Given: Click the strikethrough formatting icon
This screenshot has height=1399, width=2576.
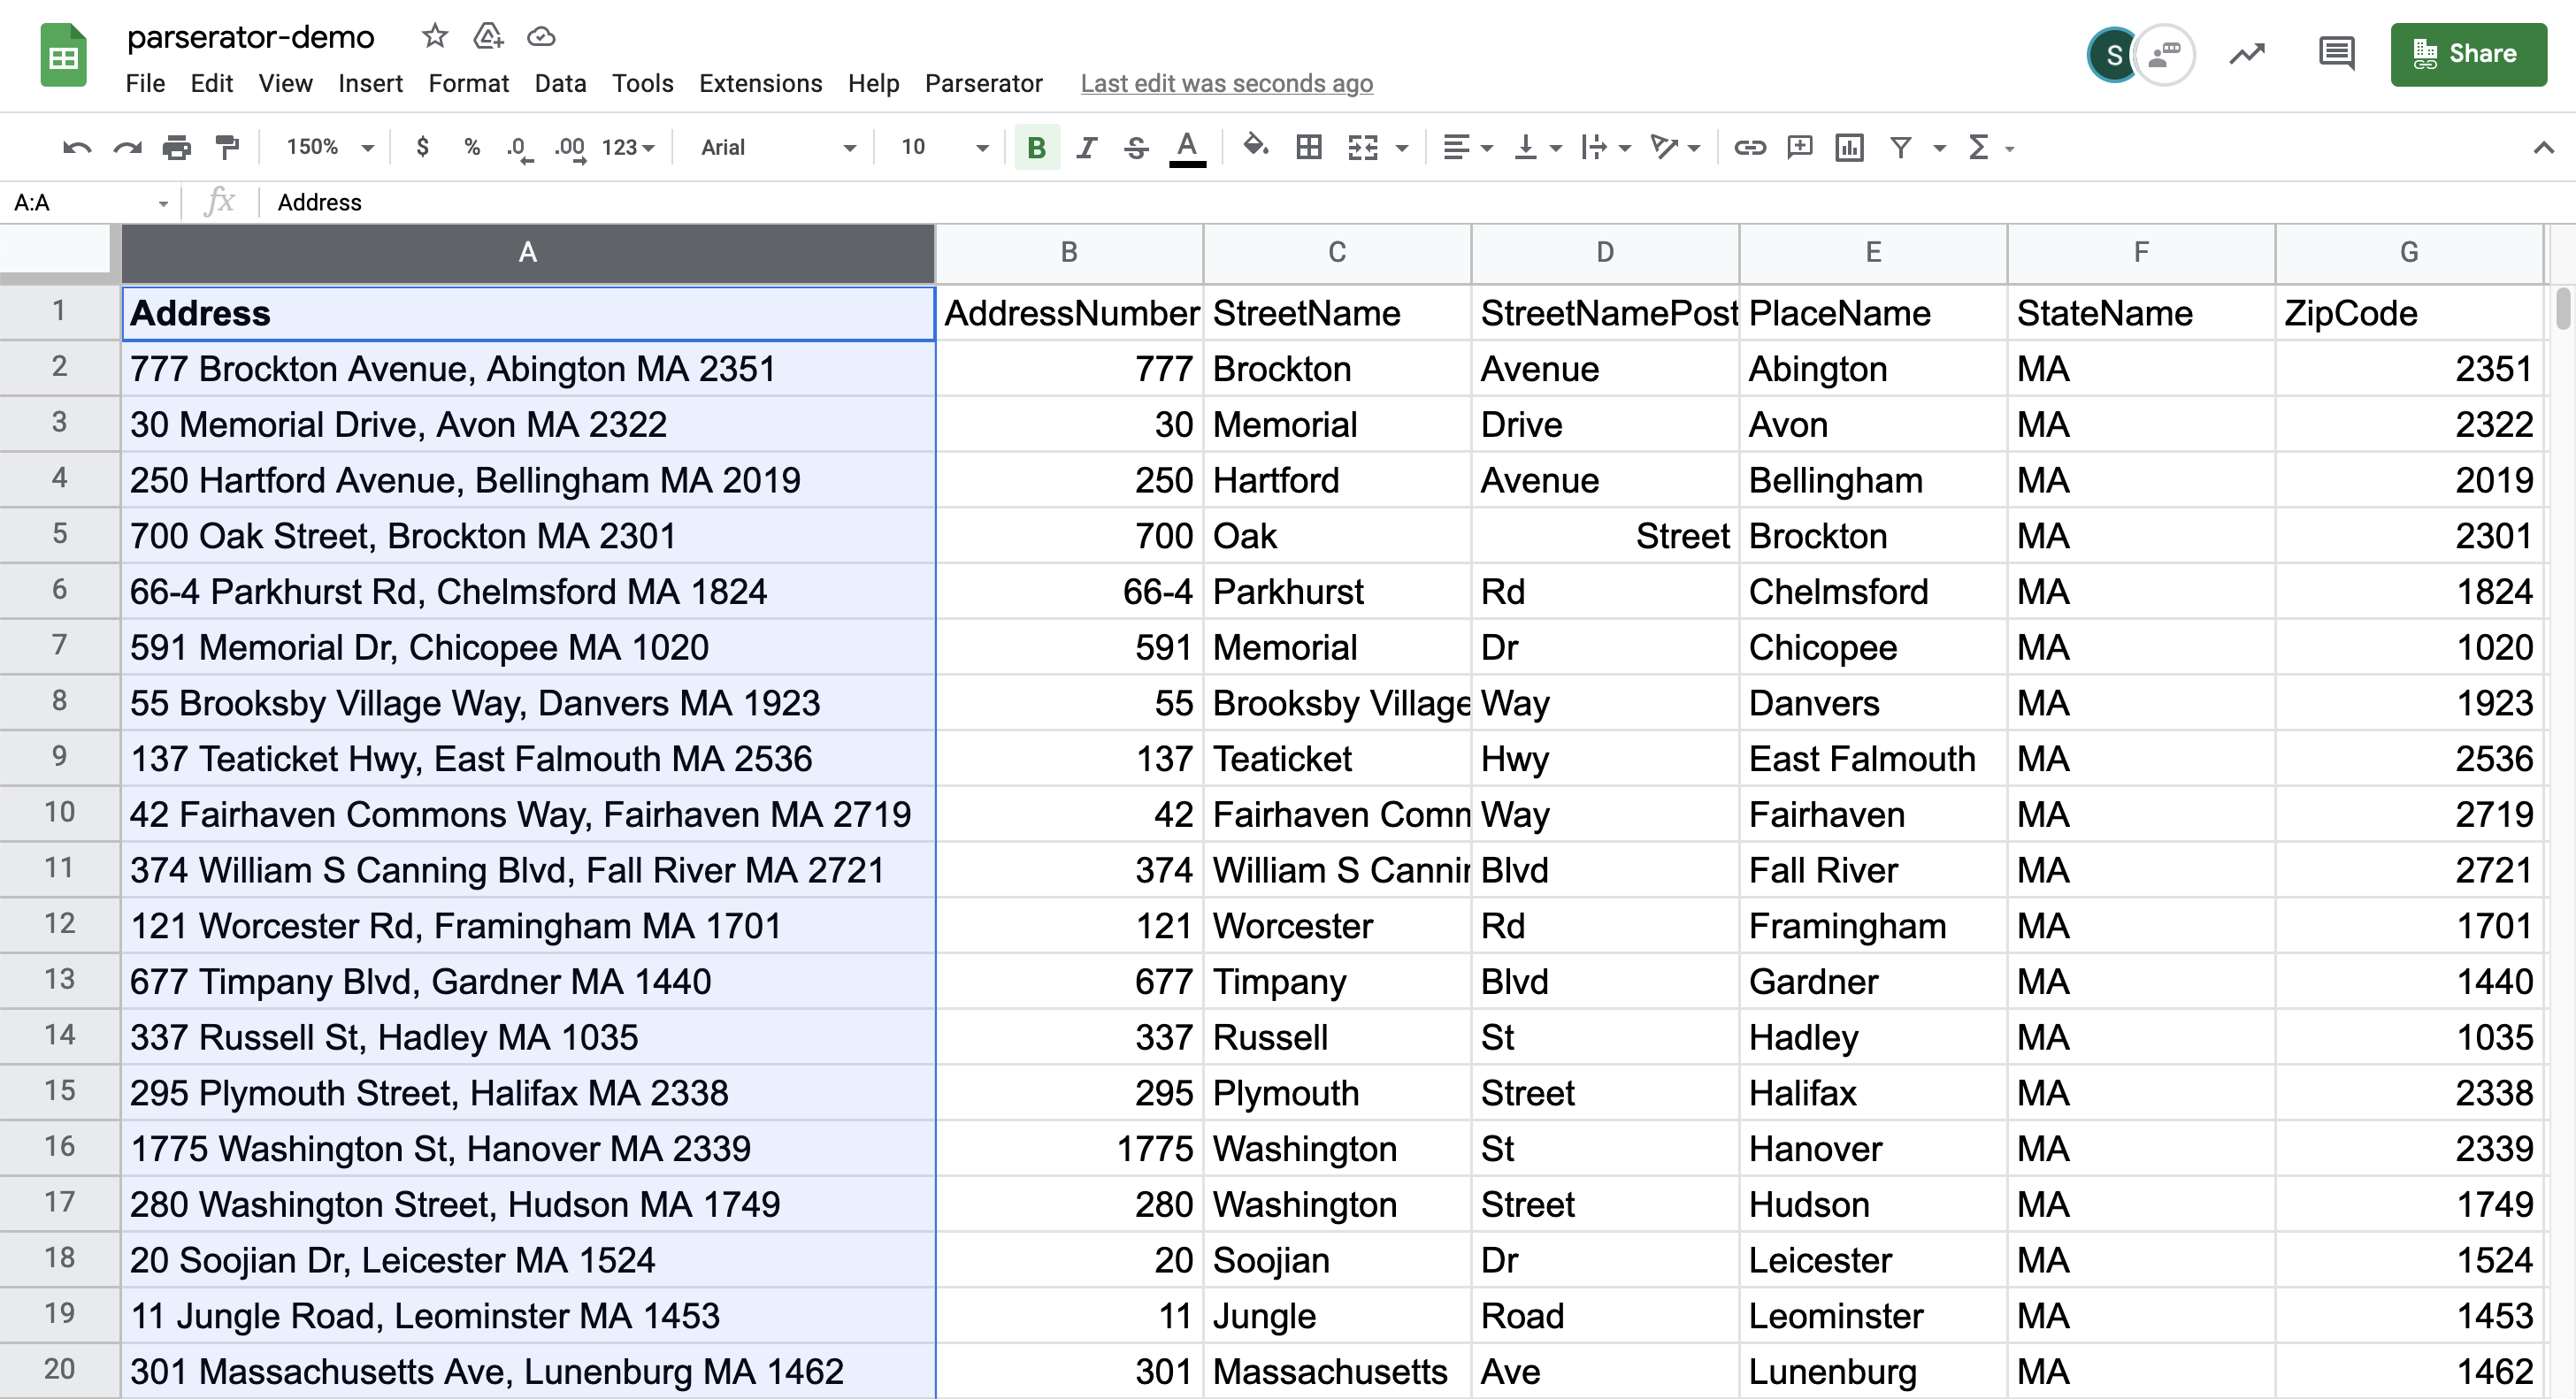Looking at the screenshot, I should click(x=1136, y=147).
